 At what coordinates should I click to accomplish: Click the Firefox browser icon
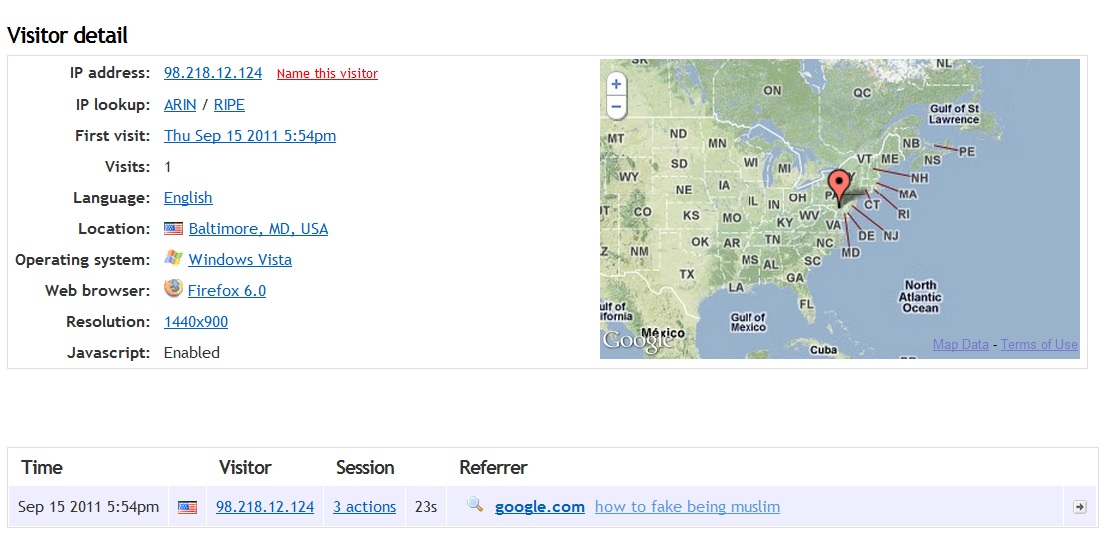pyautogui.click(x=173, y=289)
